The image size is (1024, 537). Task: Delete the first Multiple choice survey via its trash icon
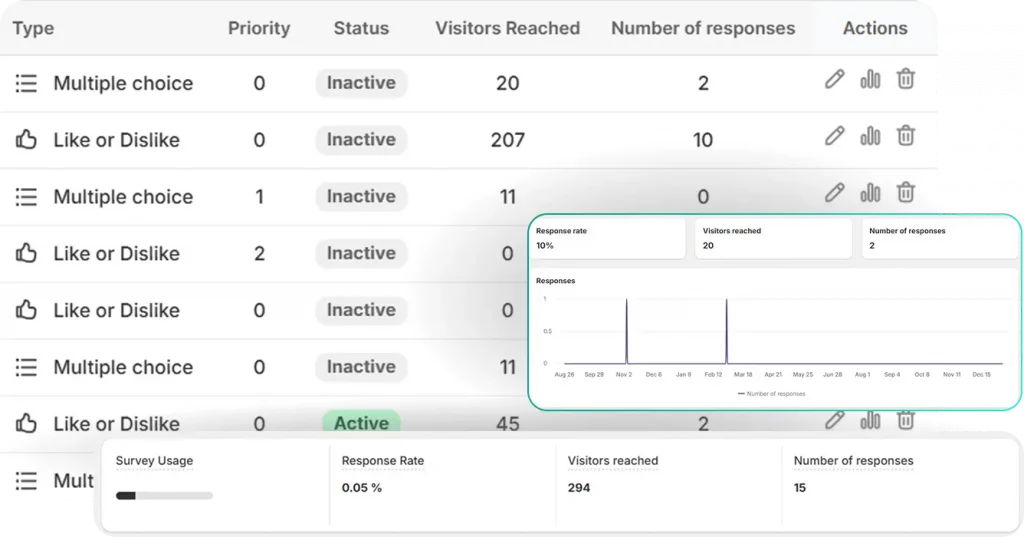point(905,80)
